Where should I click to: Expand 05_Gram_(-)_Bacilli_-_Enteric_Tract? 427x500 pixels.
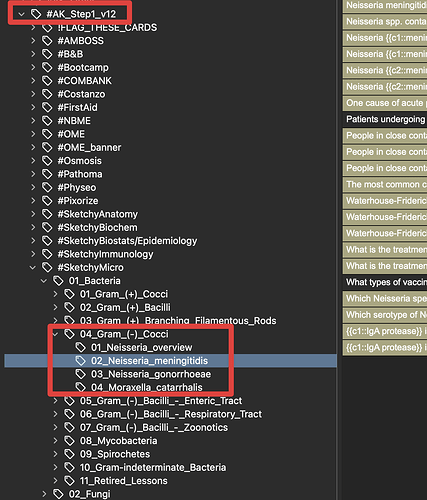[x=55, y=401]
